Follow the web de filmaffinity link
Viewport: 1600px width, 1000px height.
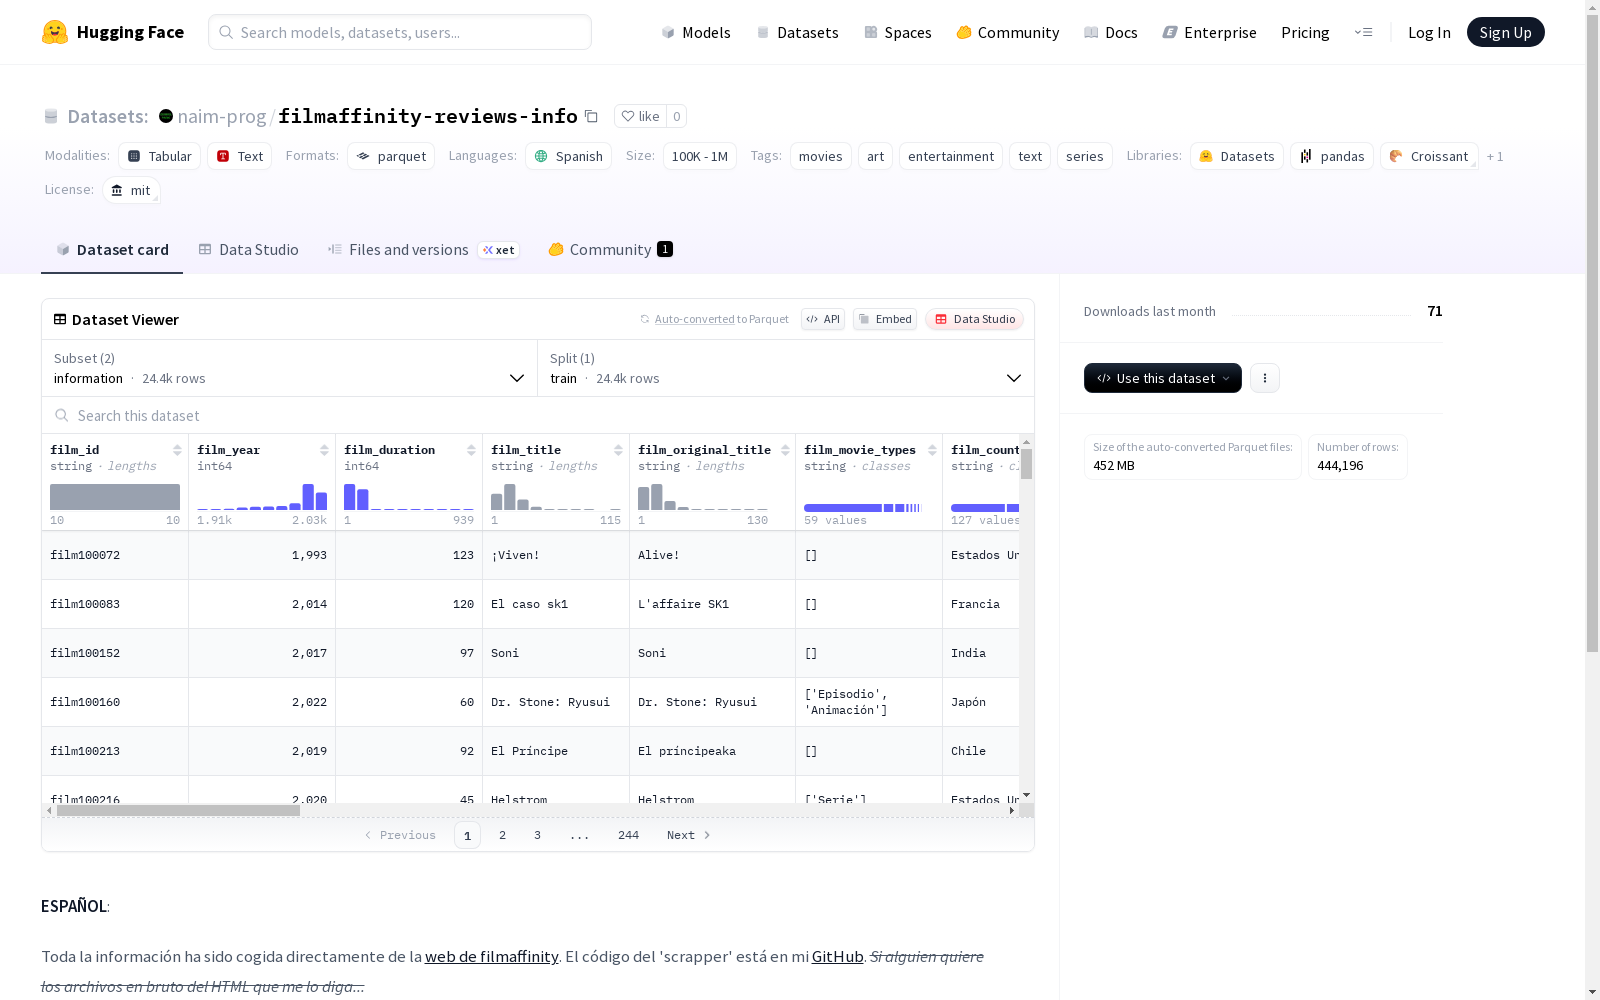(492, 956)
